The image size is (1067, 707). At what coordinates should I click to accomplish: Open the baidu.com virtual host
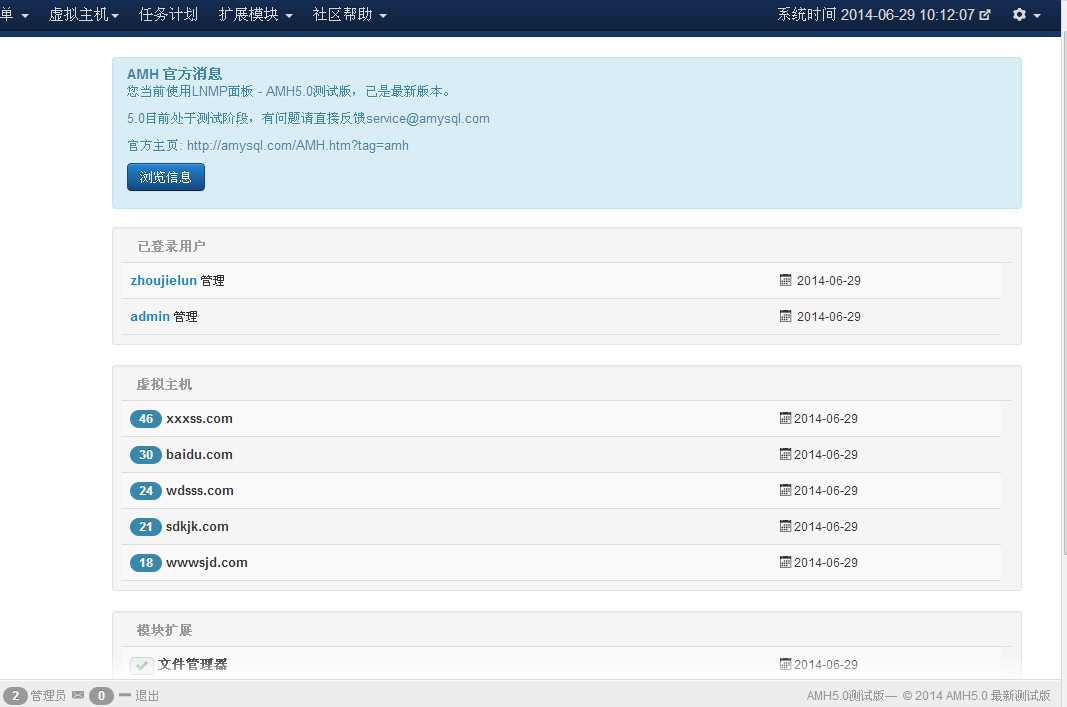[x=199, y=455]
